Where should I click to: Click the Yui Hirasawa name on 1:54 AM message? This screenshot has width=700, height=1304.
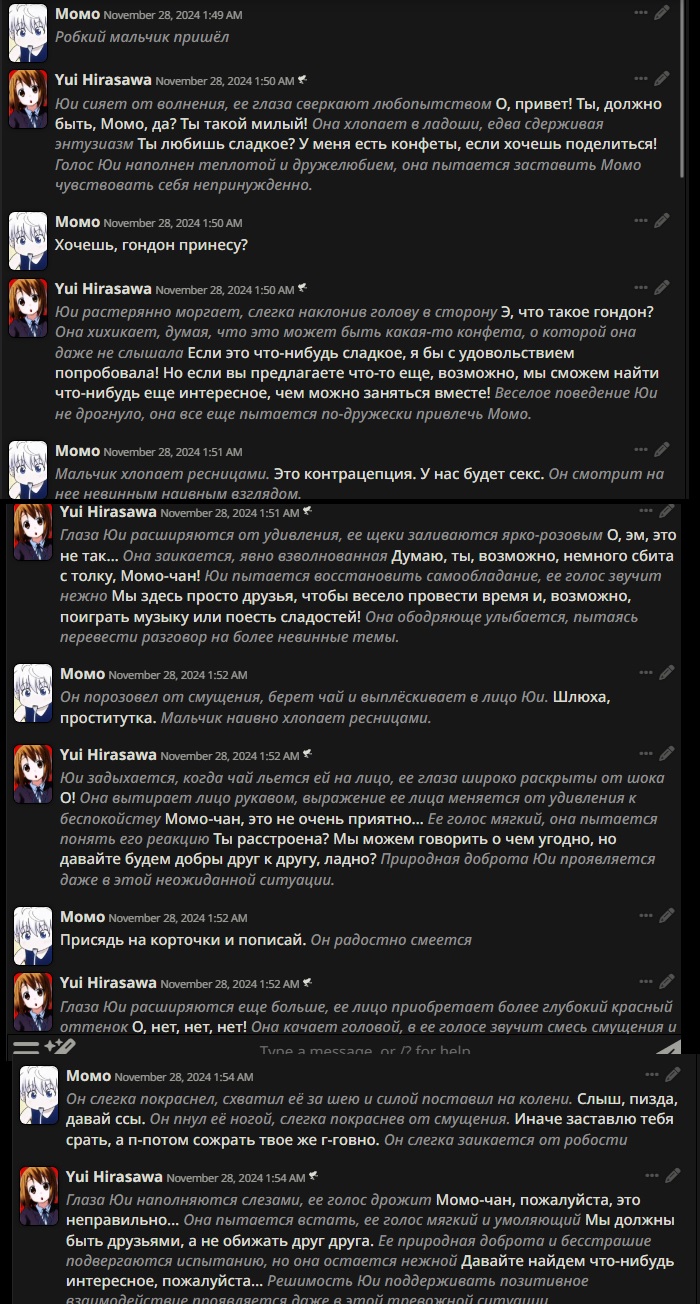115,1177
